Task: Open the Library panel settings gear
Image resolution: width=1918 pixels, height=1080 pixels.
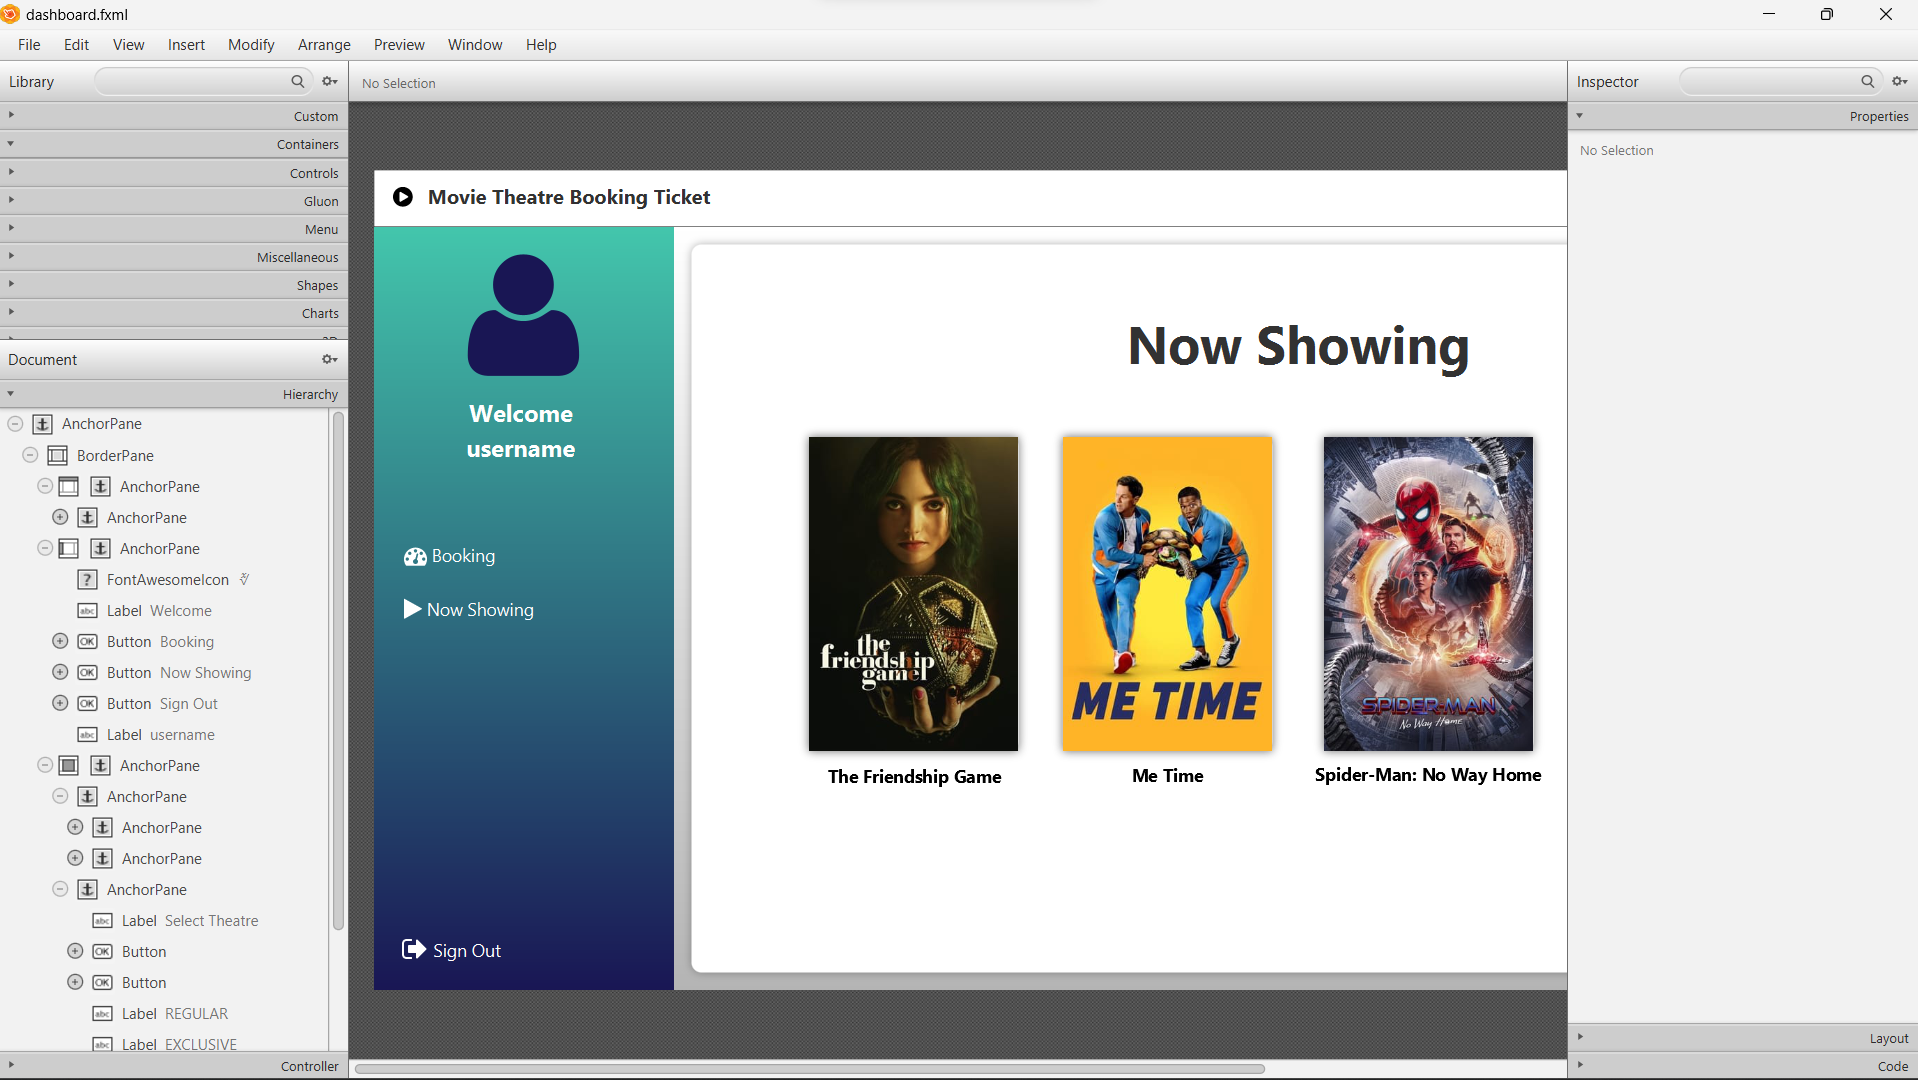Action: point(329,81)
